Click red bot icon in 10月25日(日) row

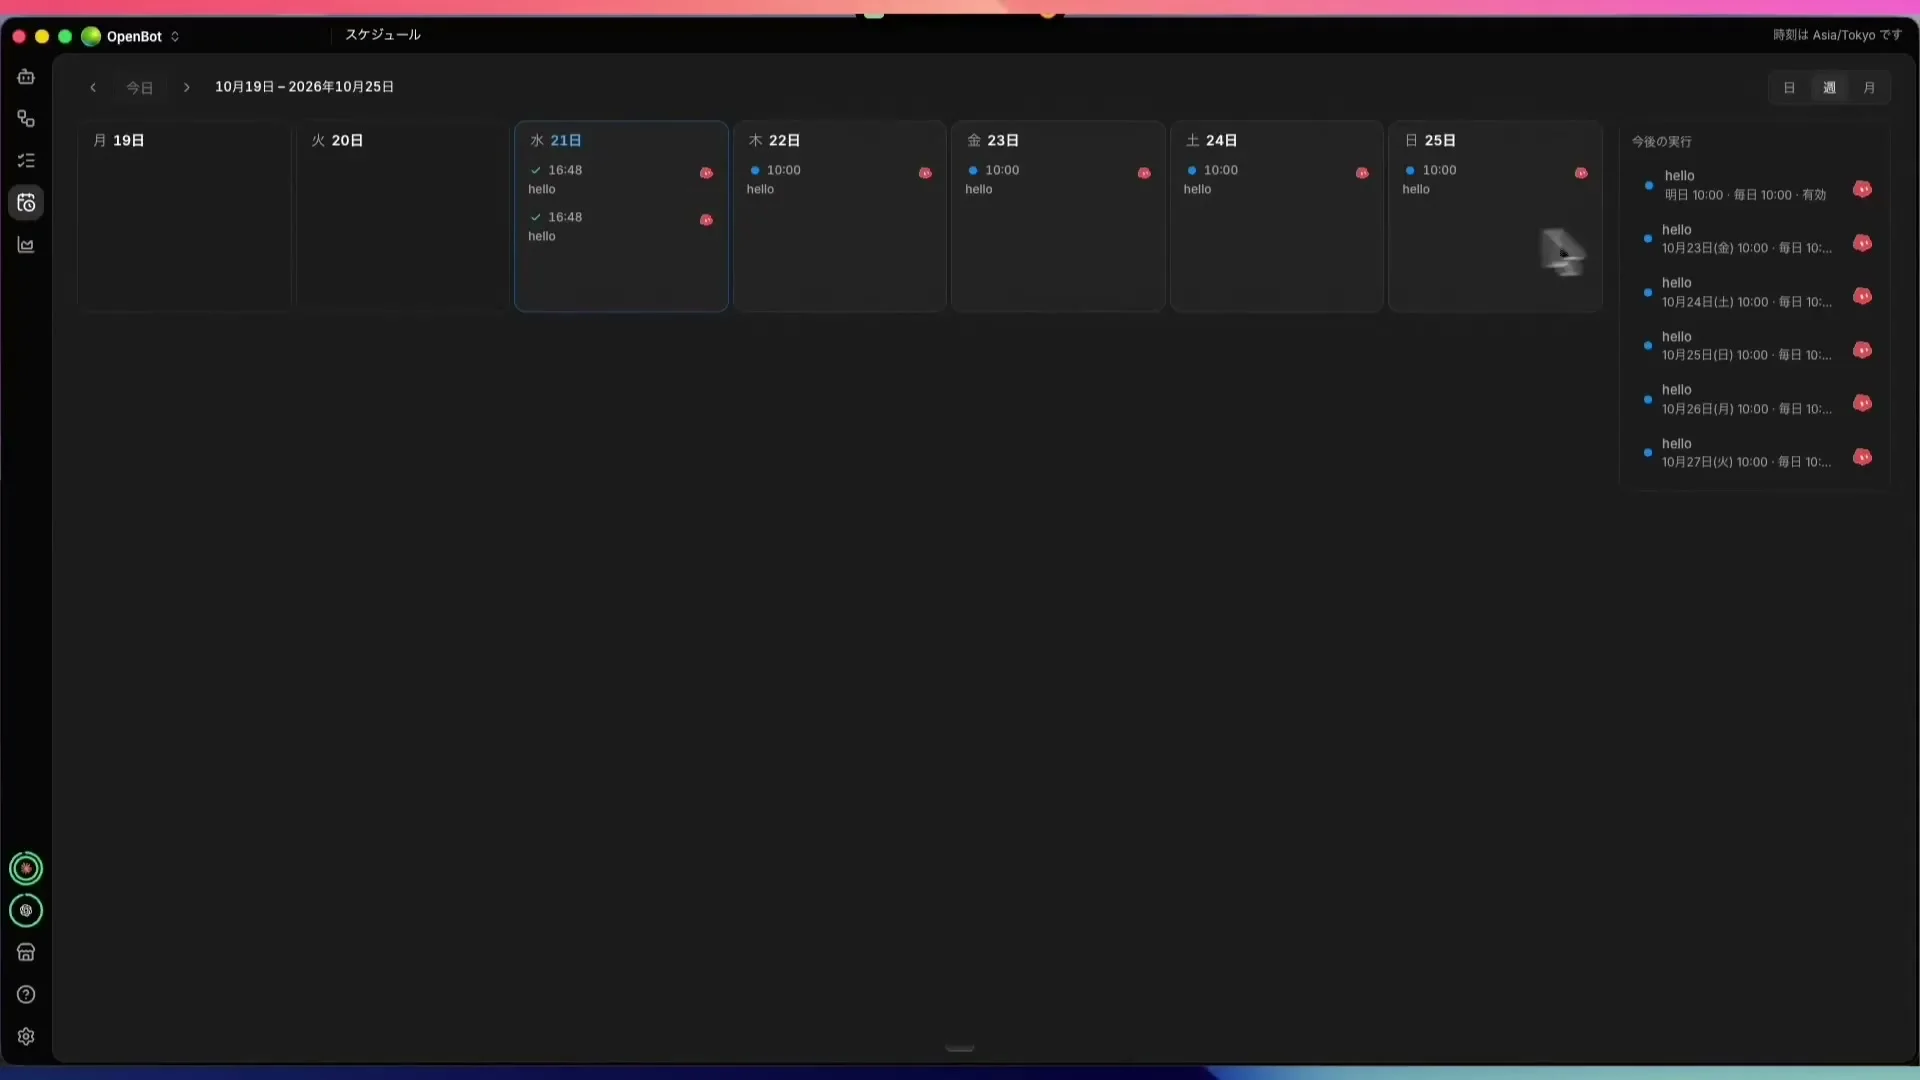click(1862, 350)
